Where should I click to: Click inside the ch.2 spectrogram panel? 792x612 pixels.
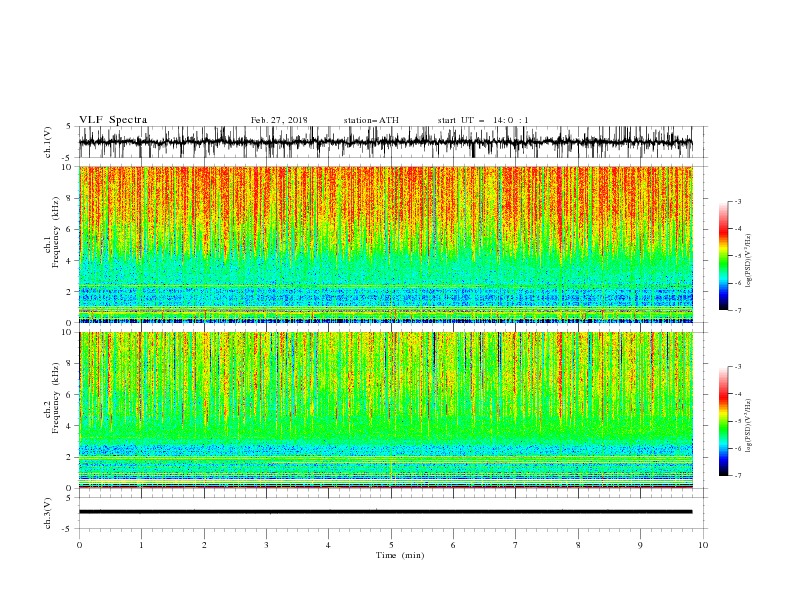(x=385, y=410)
